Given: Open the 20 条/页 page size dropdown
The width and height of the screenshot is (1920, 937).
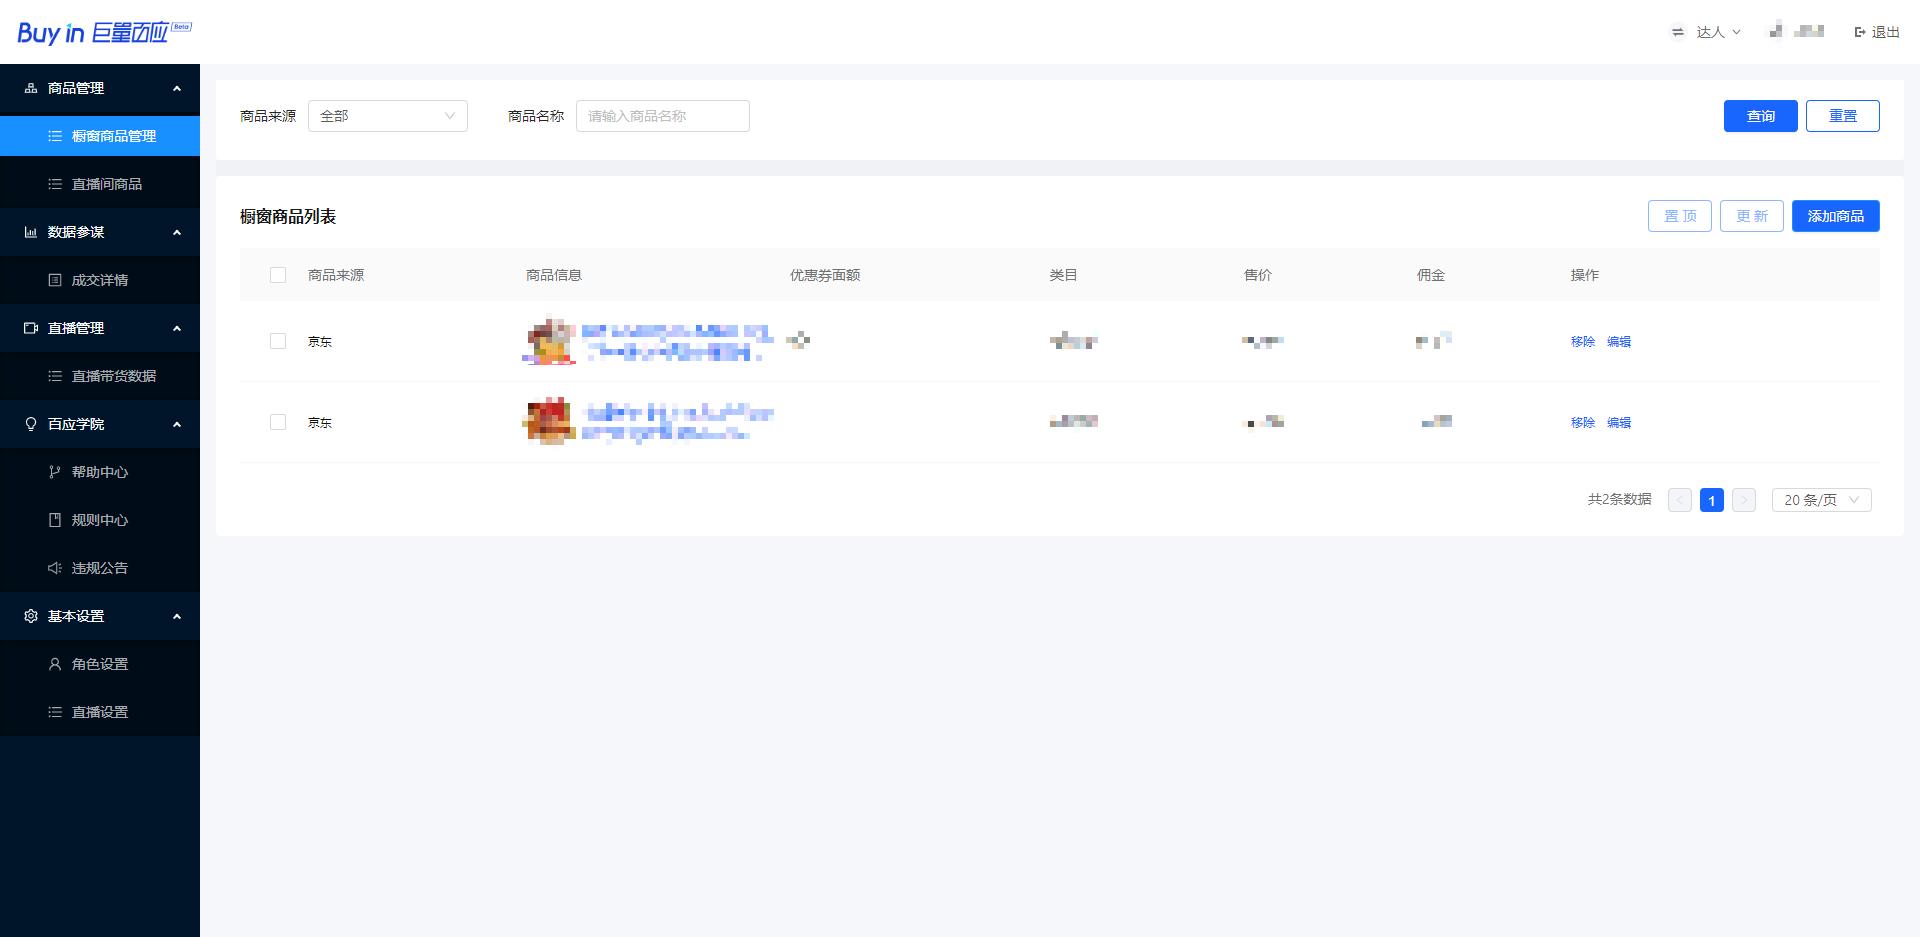Looking at the screenshot, I should click(1821, 500).
